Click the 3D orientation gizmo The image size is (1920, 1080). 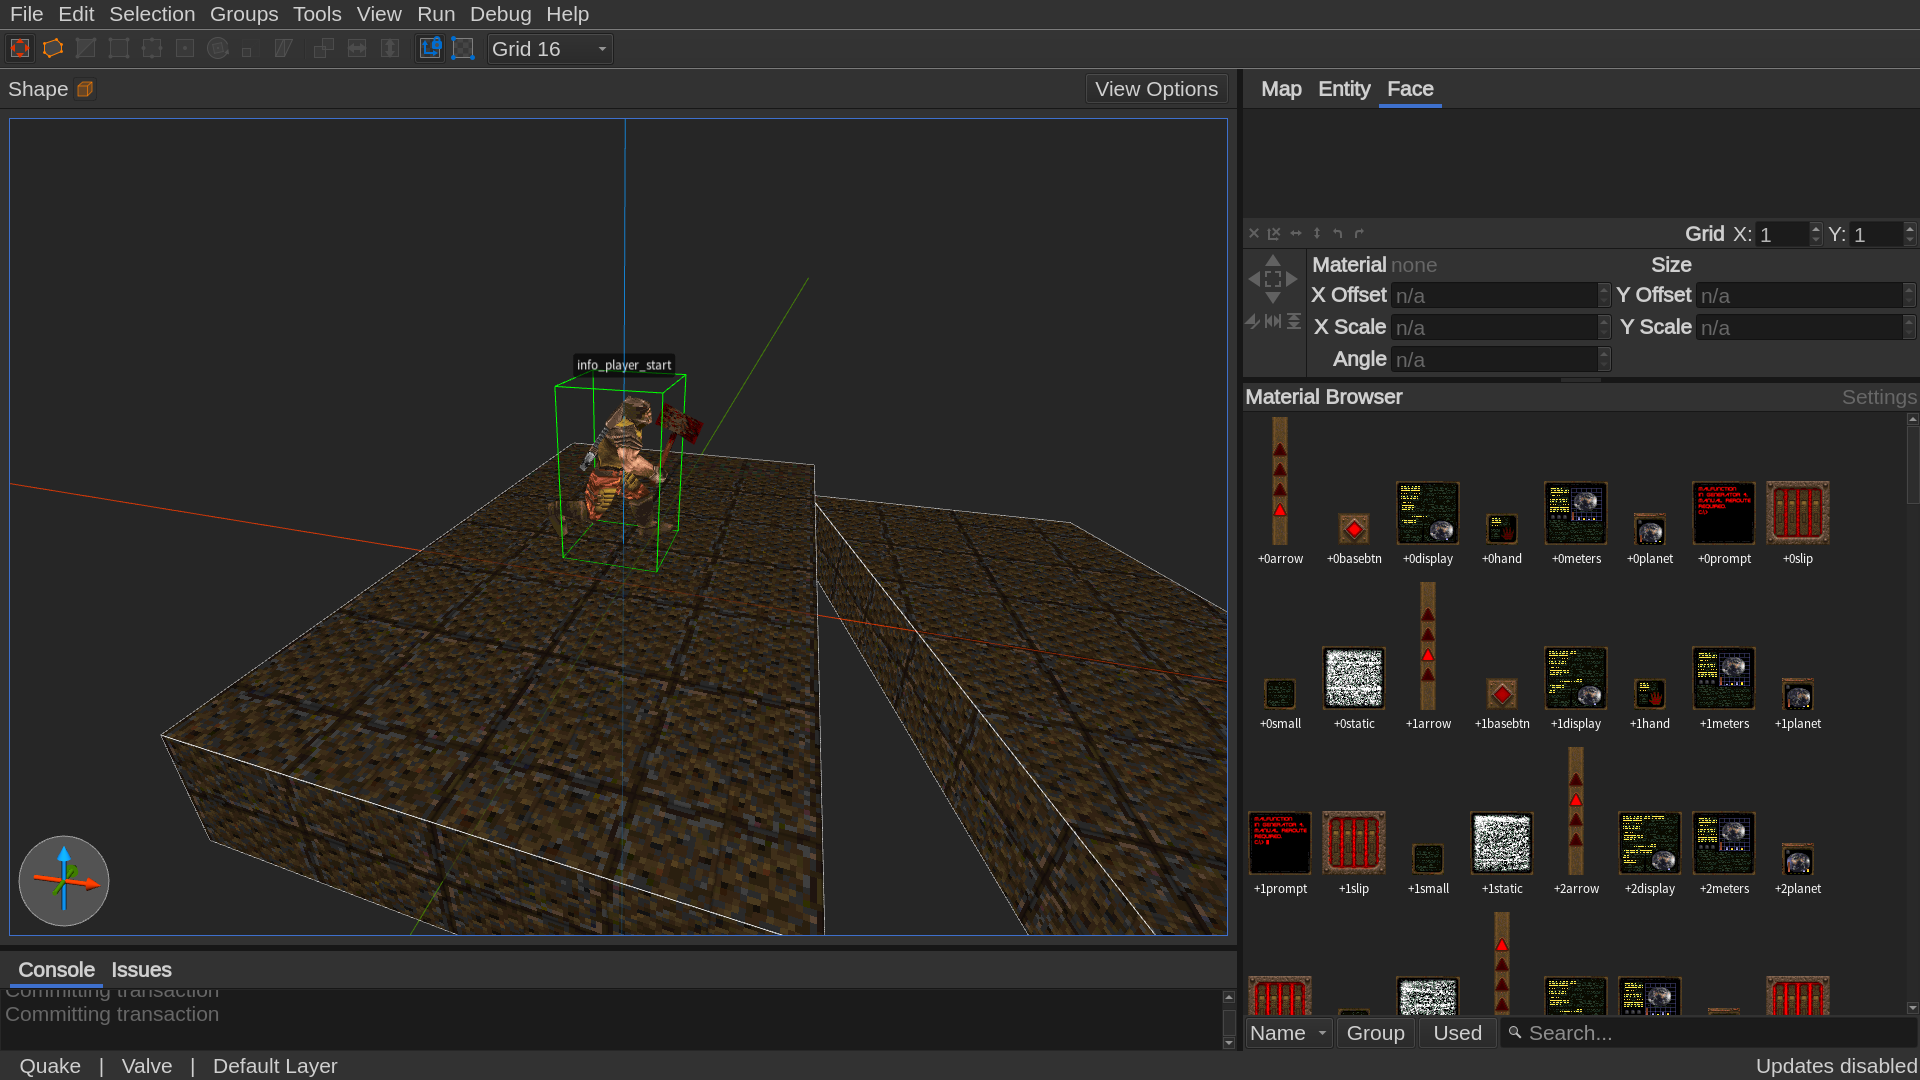[64, 881]
